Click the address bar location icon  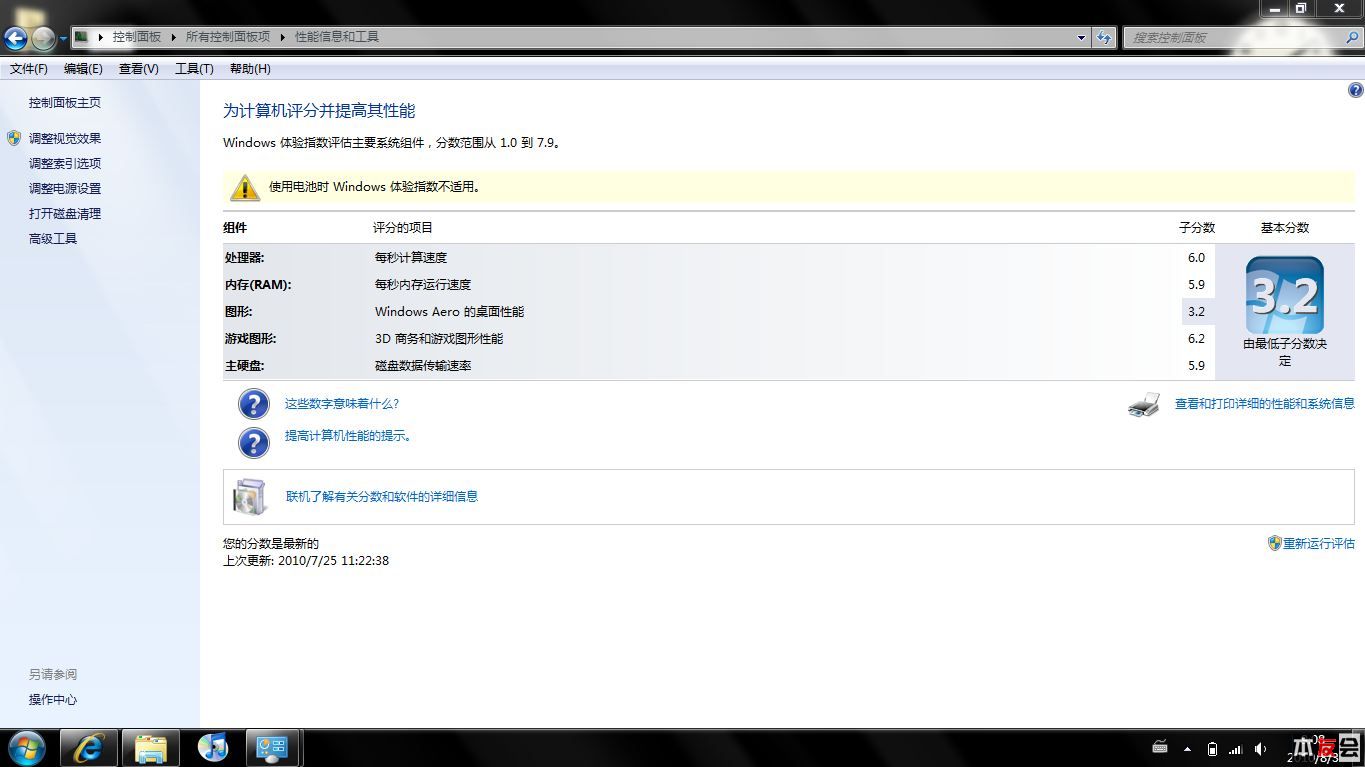click(x=82, y=37)
